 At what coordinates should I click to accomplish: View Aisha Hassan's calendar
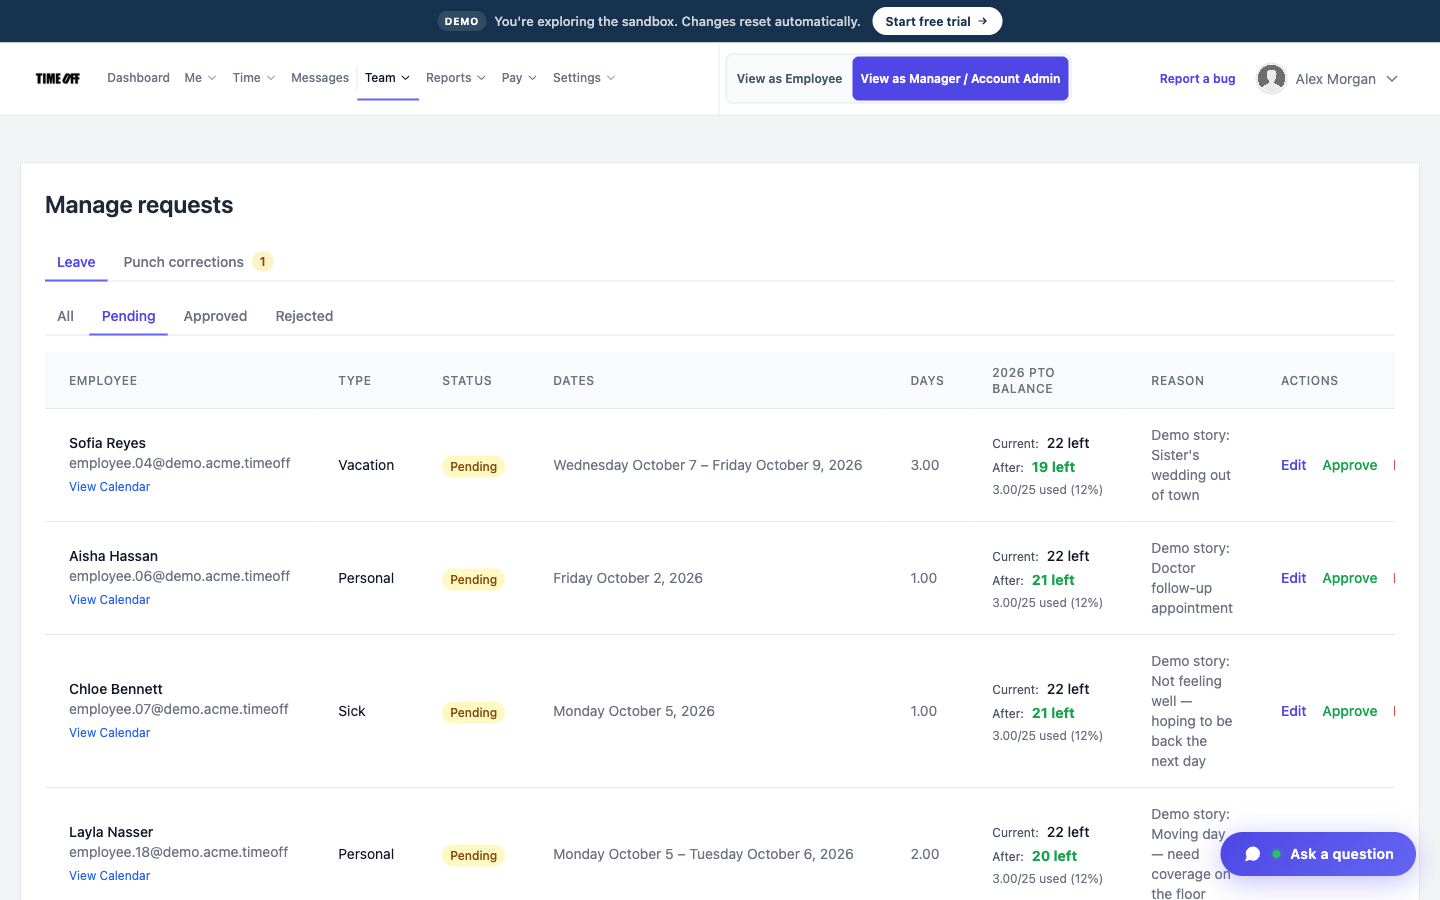(x=109, y=600)
